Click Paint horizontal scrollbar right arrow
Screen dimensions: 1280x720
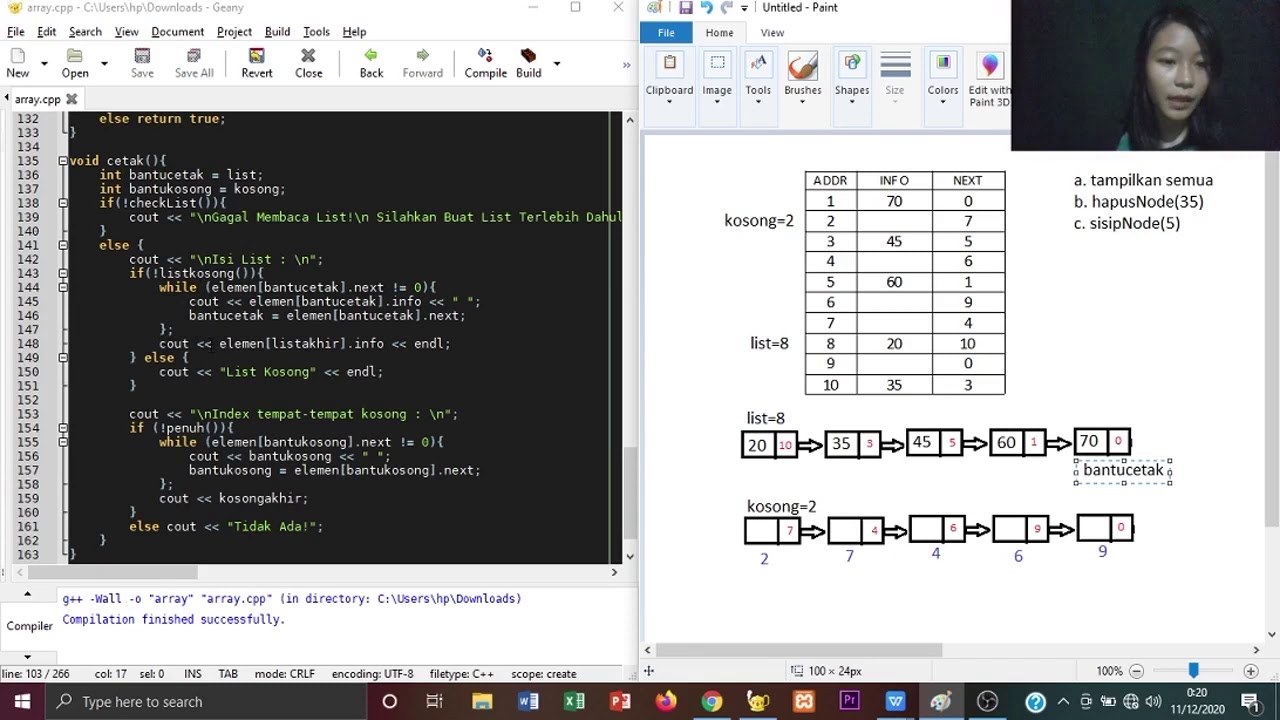pyautogui.click(x=1256, y=650)
